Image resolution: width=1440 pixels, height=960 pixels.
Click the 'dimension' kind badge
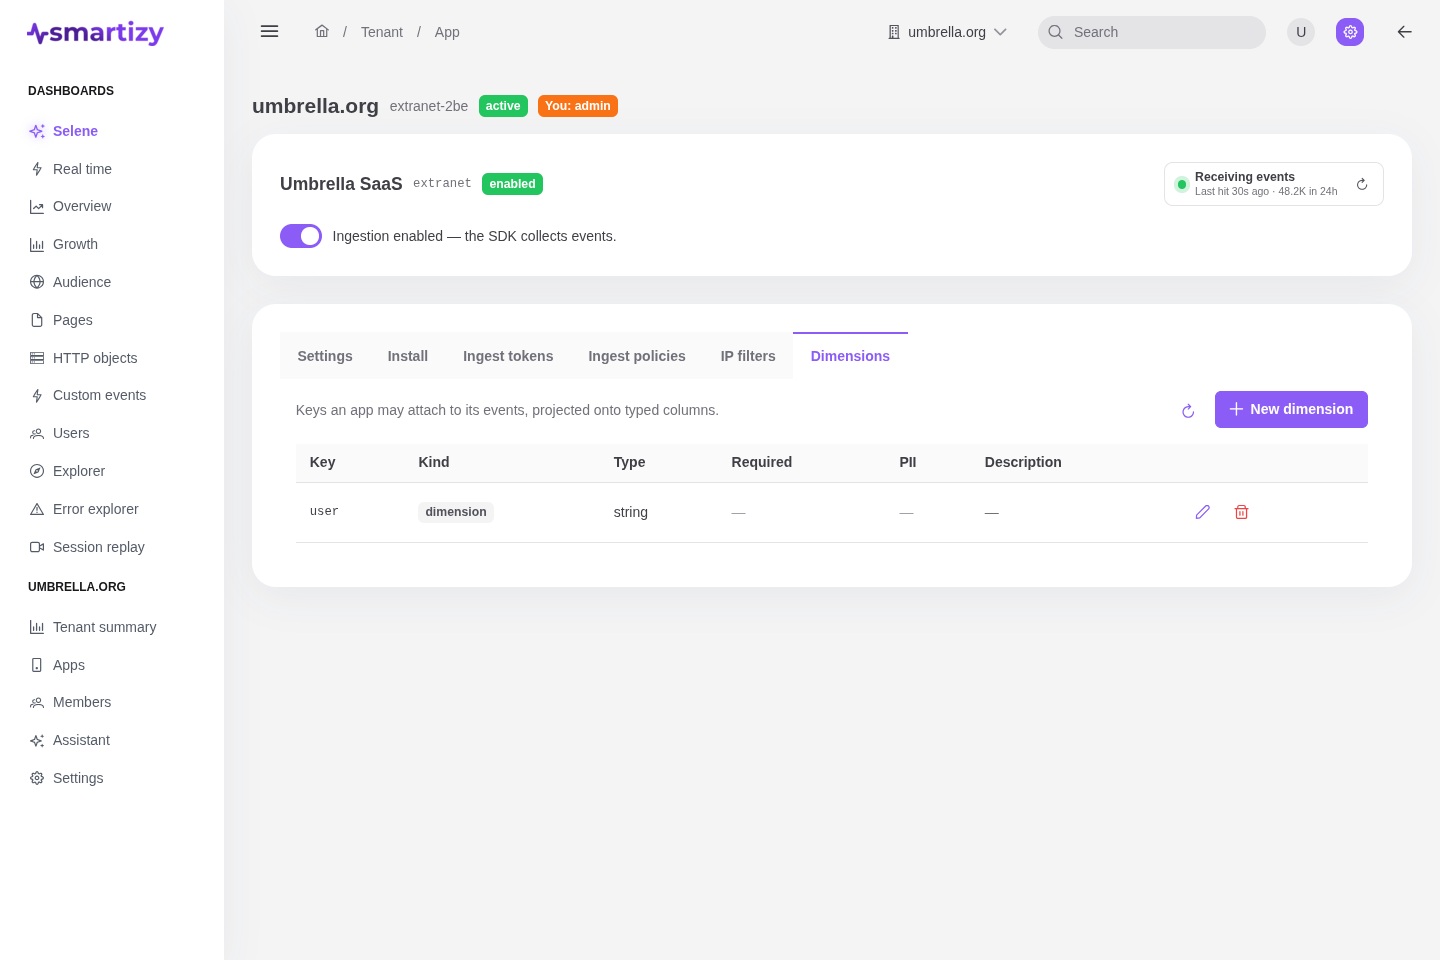pyautogui.click(x=456, y=512)
